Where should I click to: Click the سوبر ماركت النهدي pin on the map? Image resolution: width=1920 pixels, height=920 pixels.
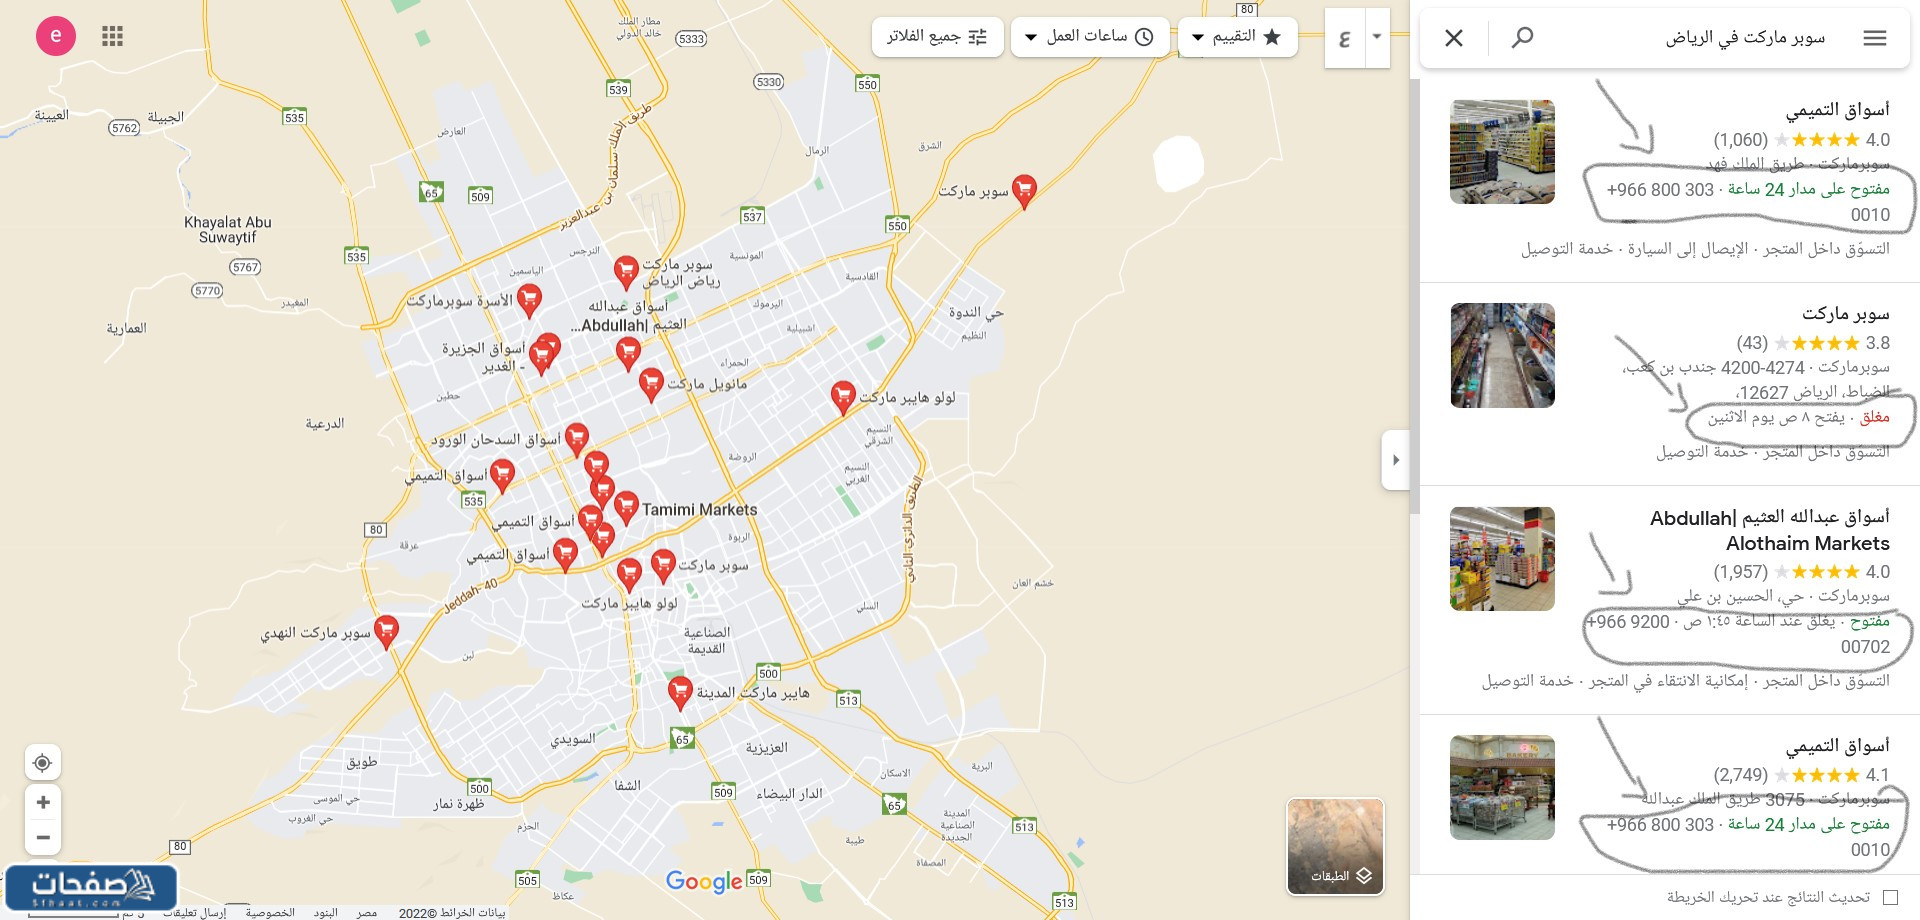(385, 629)
